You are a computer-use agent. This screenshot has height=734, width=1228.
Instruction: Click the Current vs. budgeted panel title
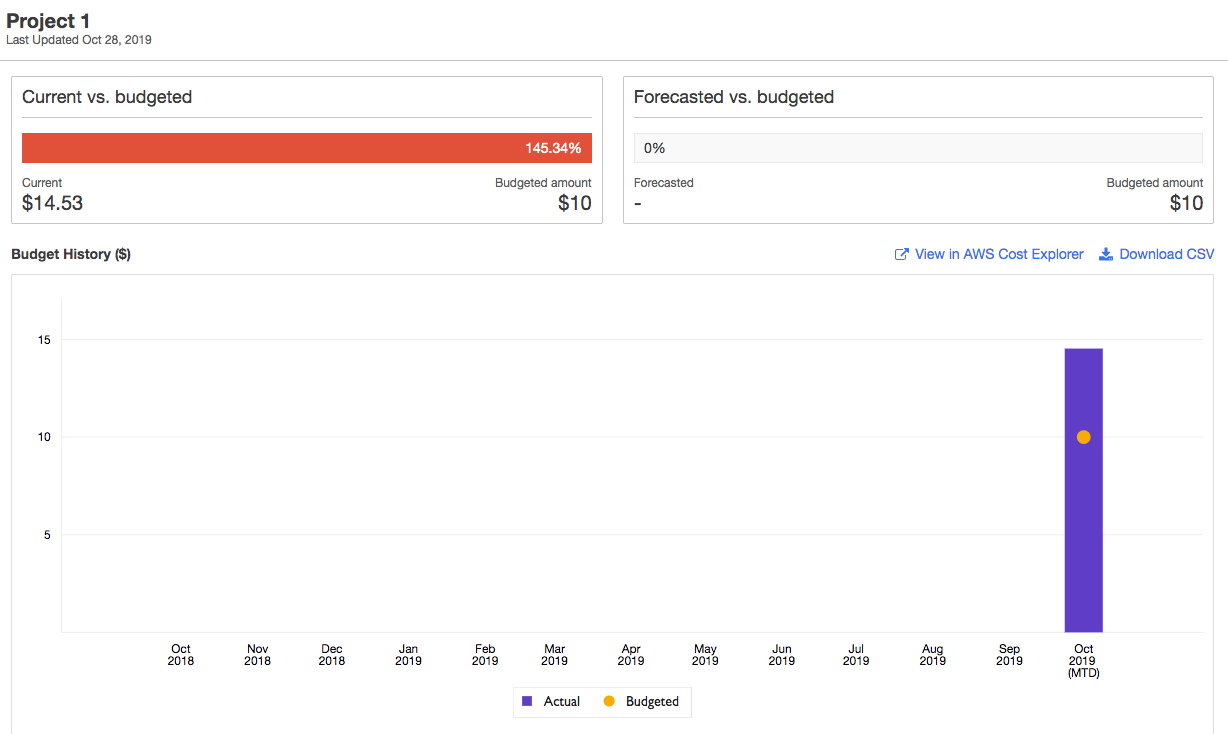tap(107, 97)
